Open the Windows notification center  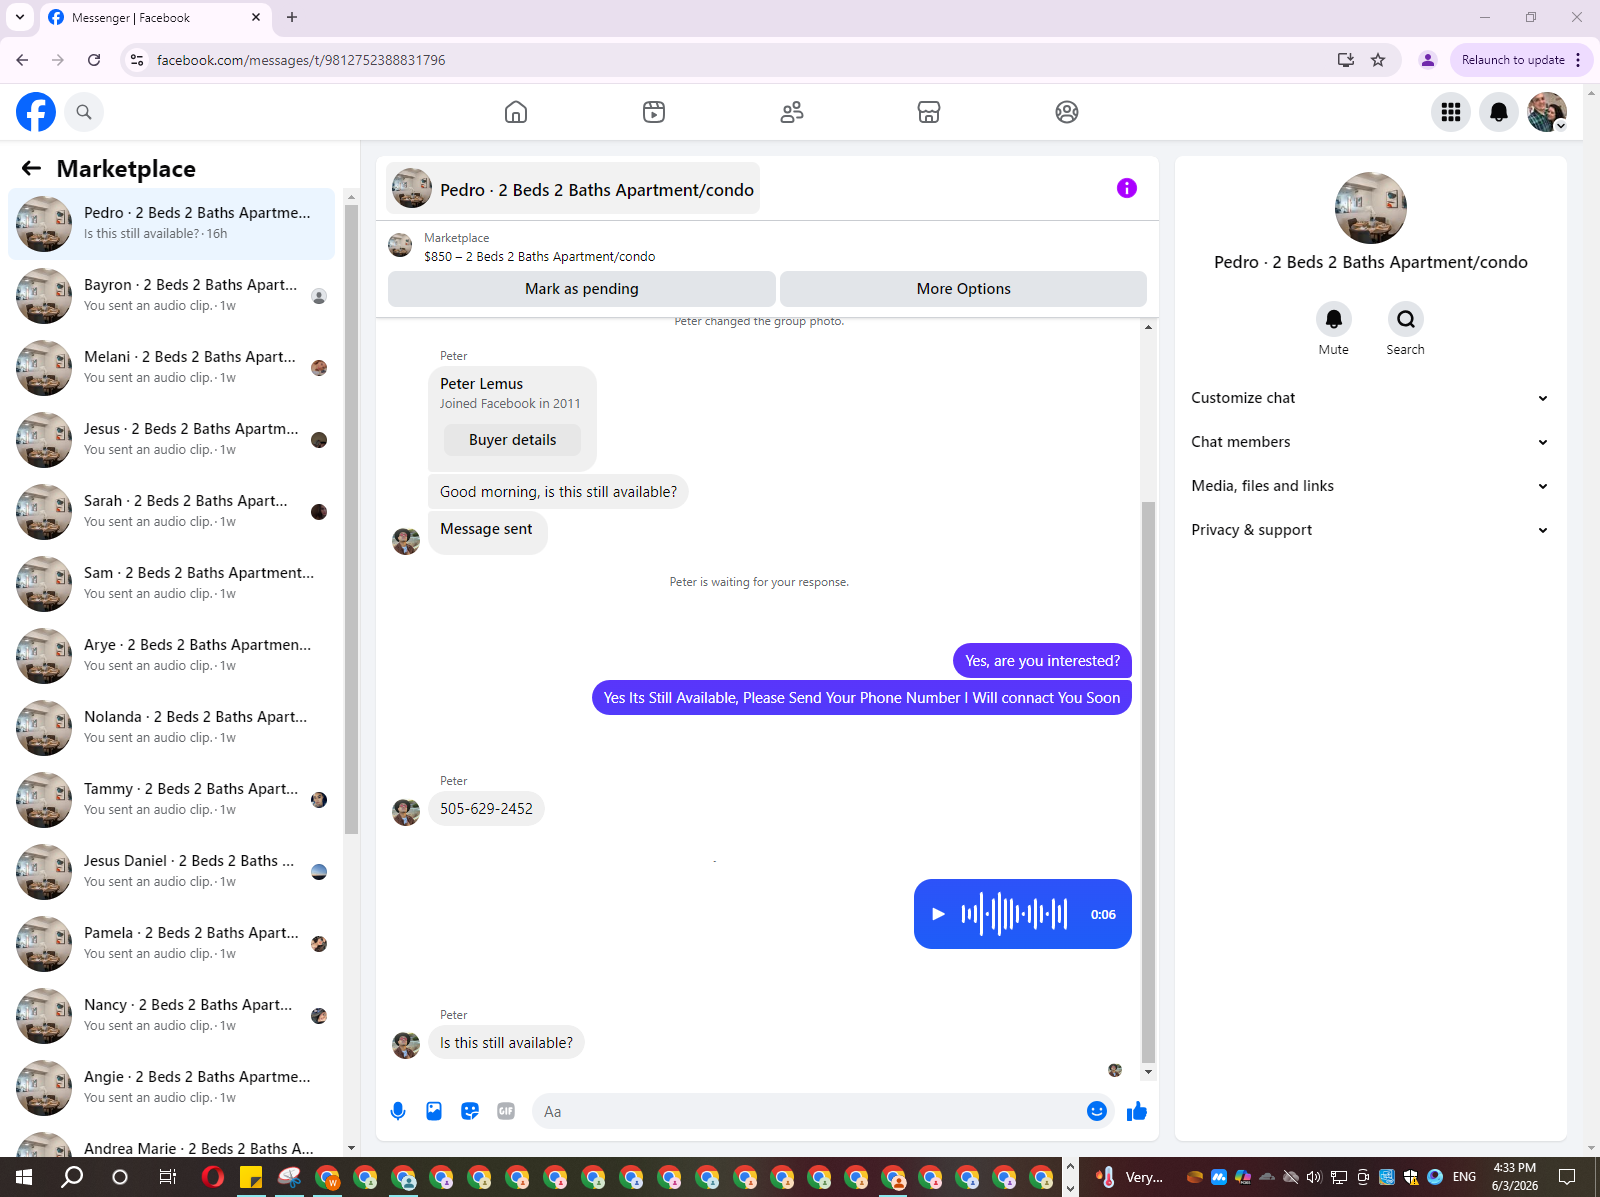point(1567,1177)
